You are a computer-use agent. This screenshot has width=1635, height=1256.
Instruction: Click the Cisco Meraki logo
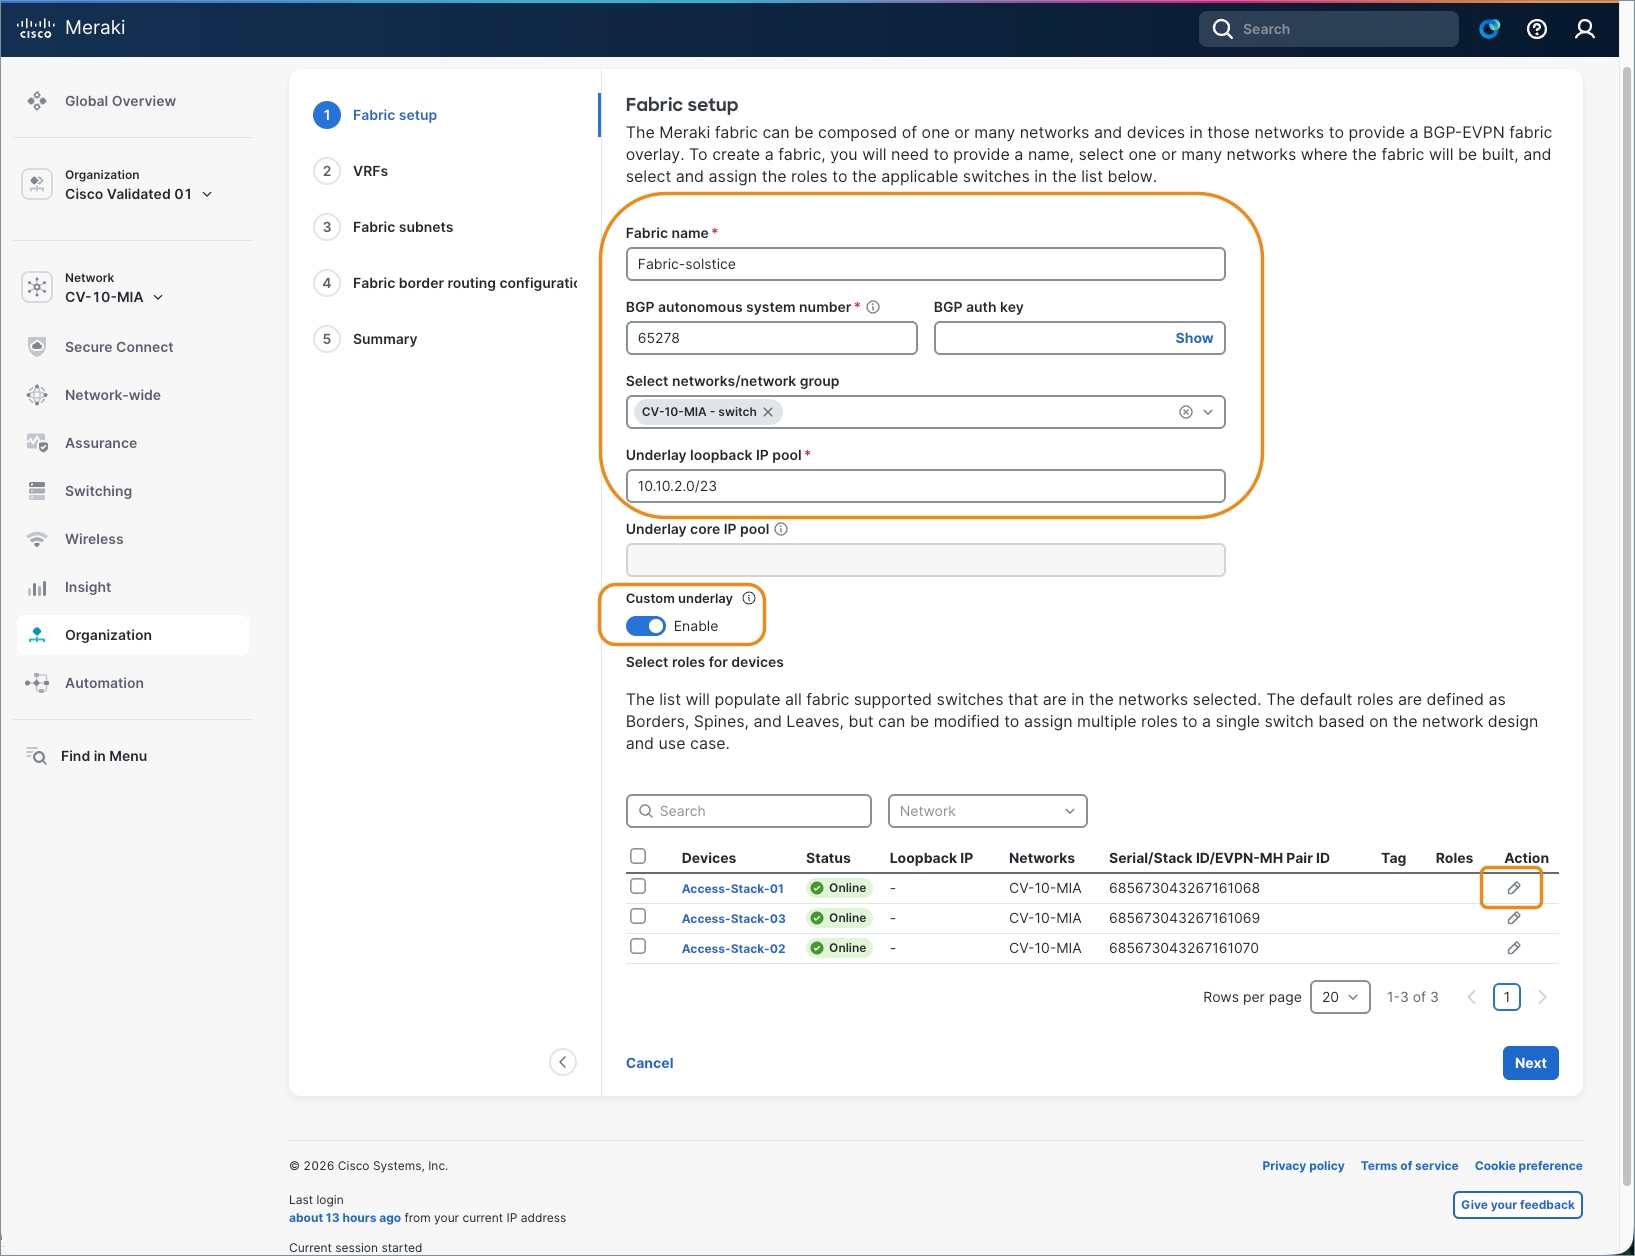(x=71, y=28)
